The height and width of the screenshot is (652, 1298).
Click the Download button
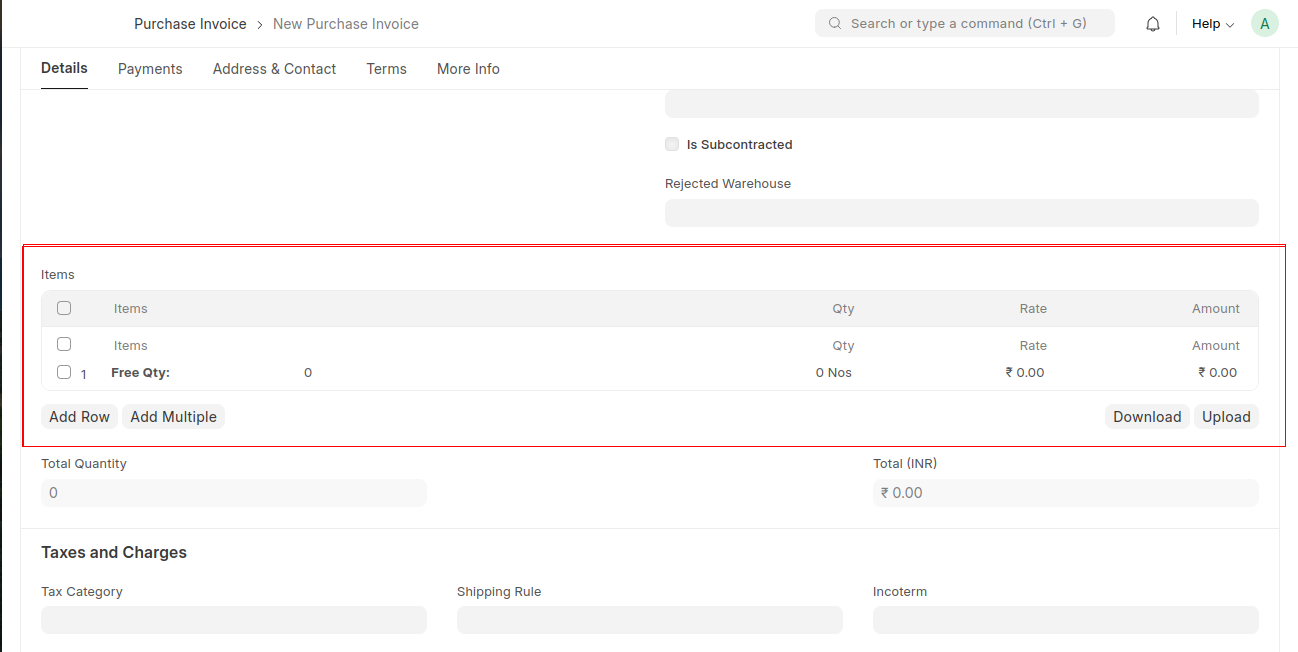click(x=1147, y=417)
